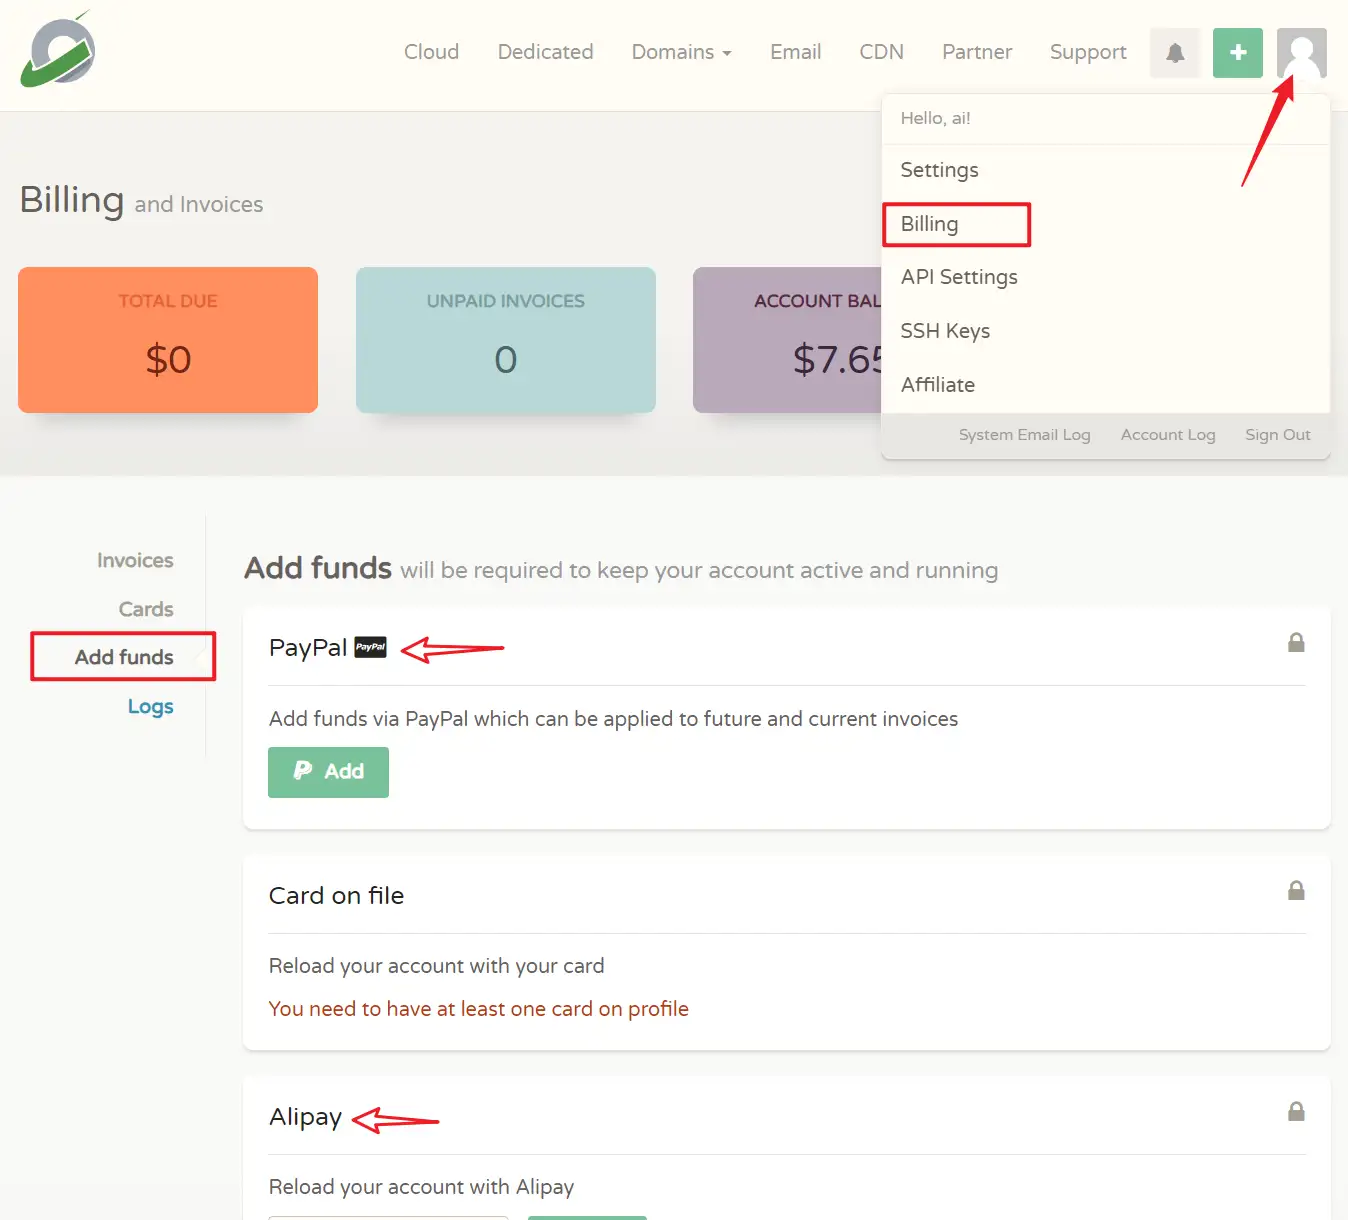The image size is (1348, 1220).
Task: Click 'Reload your account with your card' text
Action: (436, 966)
